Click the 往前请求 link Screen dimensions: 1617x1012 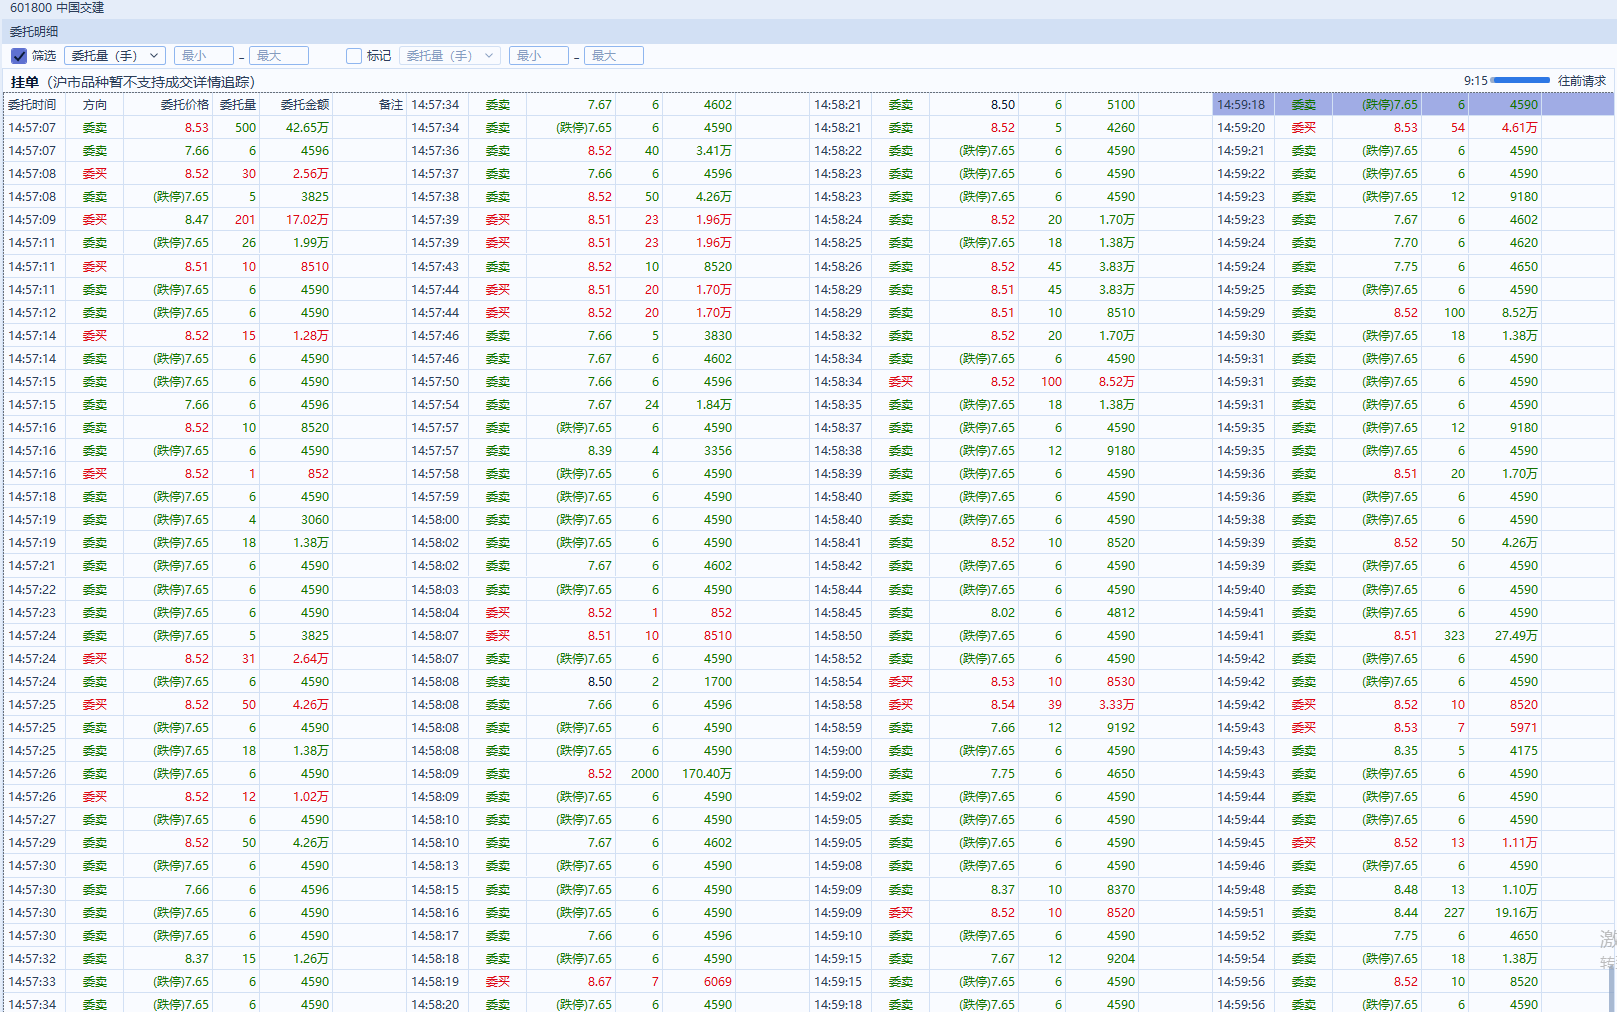click(1581, 81)
